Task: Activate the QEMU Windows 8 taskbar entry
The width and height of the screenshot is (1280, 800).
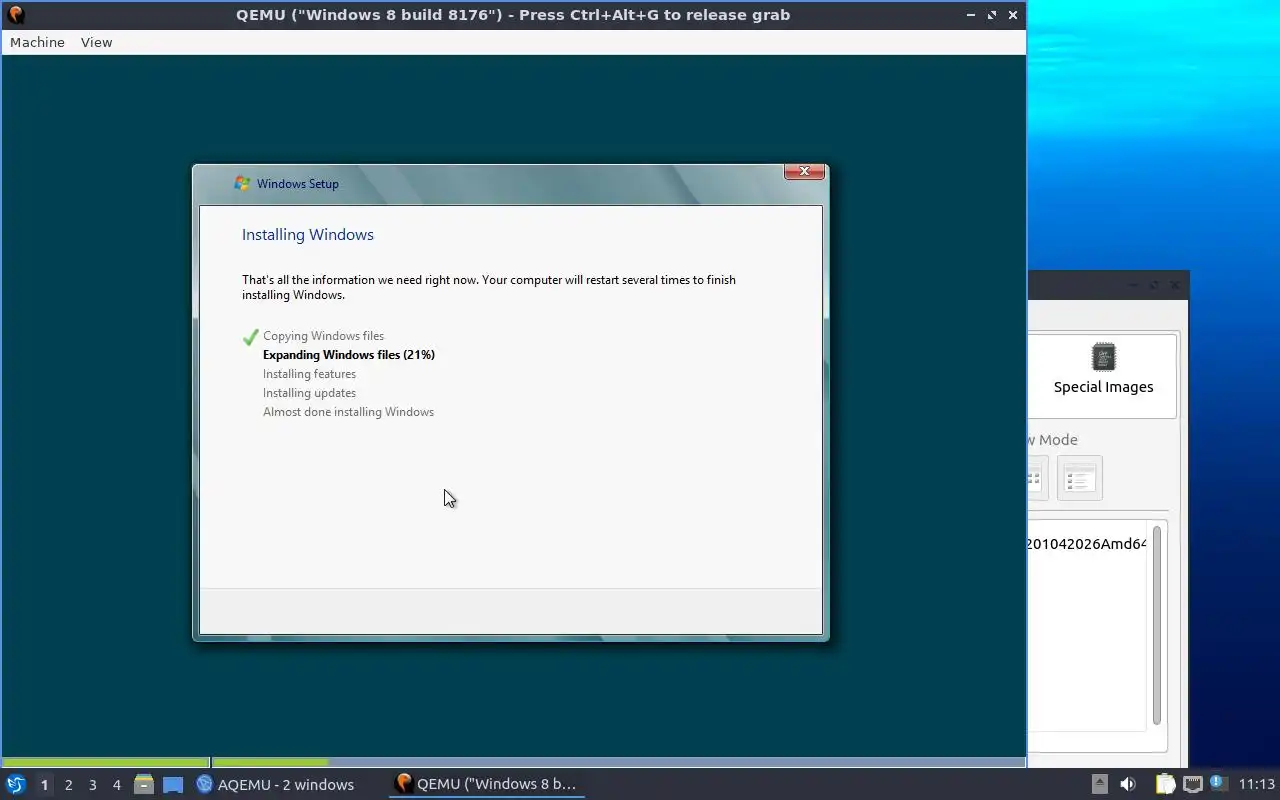Action: click(487, 784)
